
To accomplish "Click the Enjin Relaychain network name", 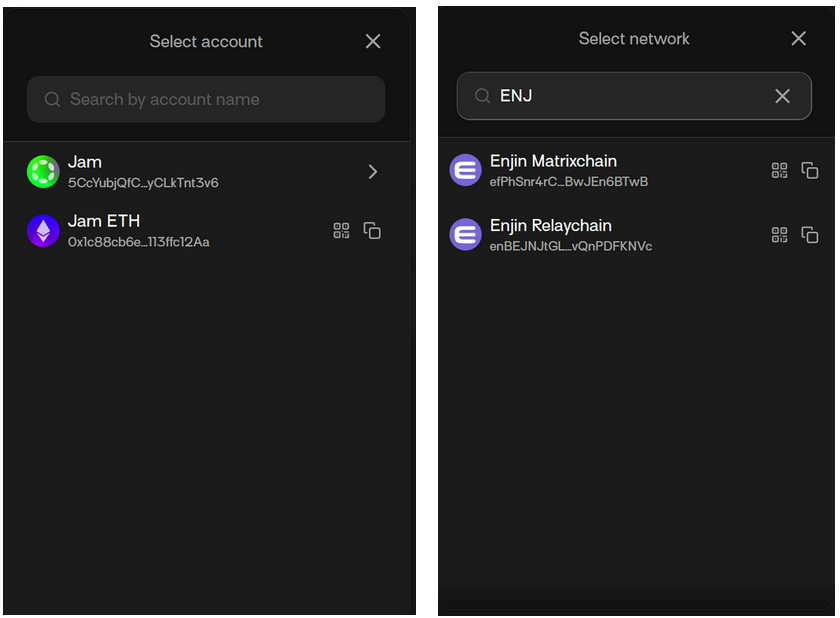I will point(551,225).
